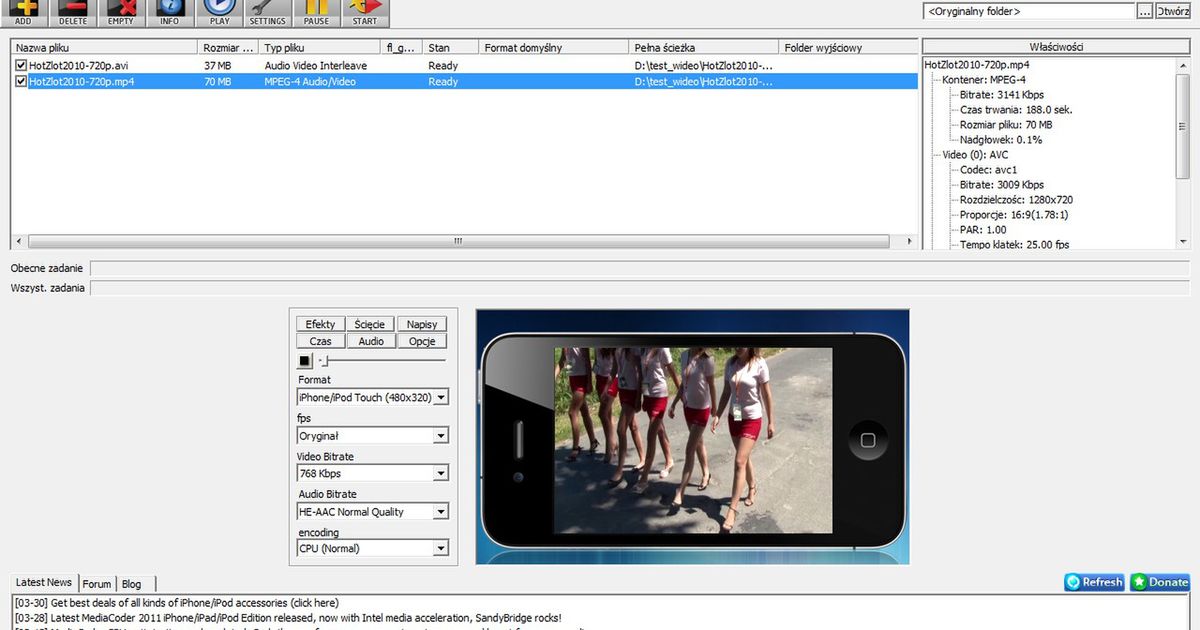The height and width of the screenshot is (630, 1200).
Task: Open the INFO panel icon
Action: pyautogui.click(x=169, y=11)
